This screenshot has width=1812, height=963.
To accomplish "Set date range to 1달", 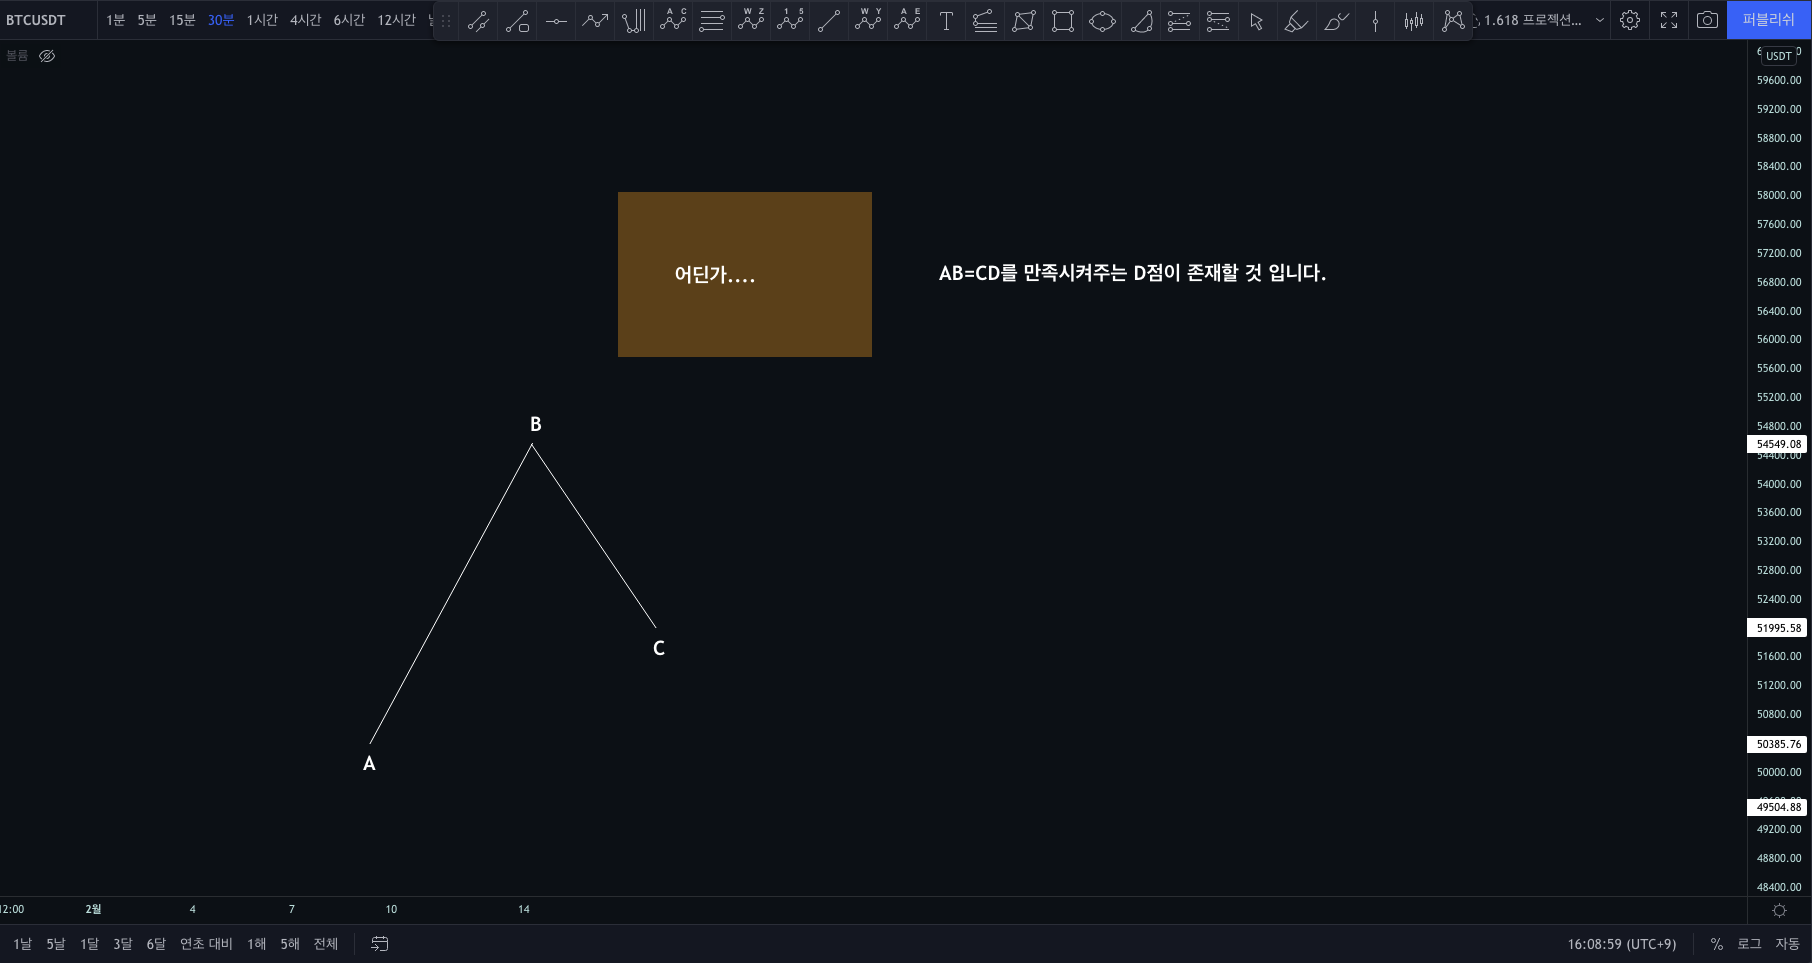I will tap(89, 944).
